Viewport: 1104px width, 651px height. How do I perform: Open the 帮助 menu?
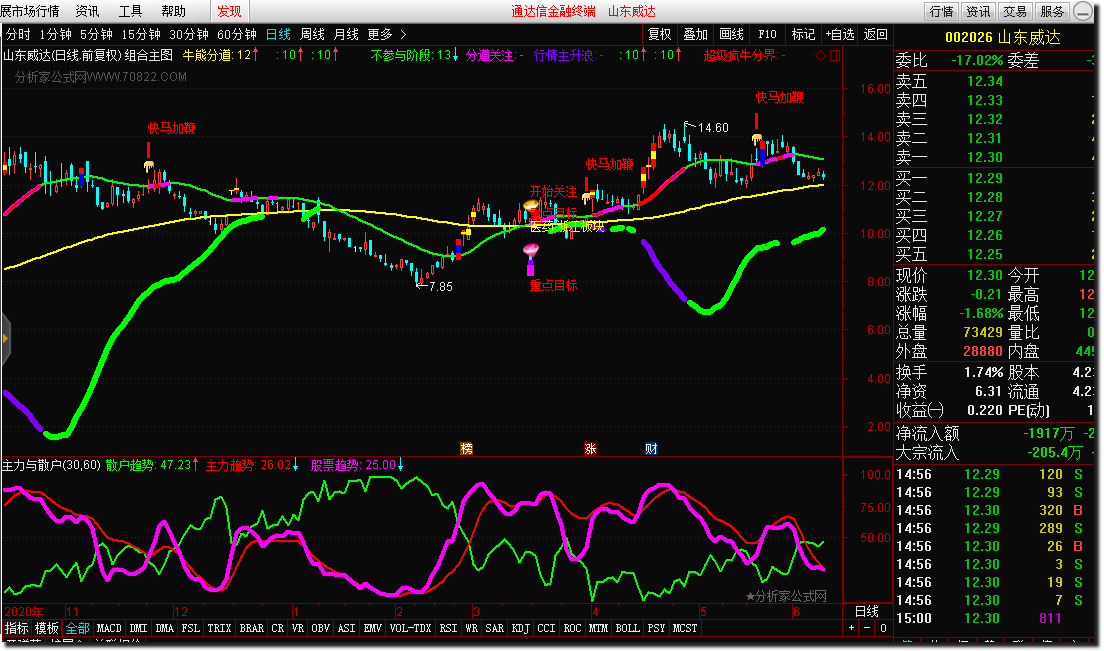pyautogui.click(x=173, y=11)
